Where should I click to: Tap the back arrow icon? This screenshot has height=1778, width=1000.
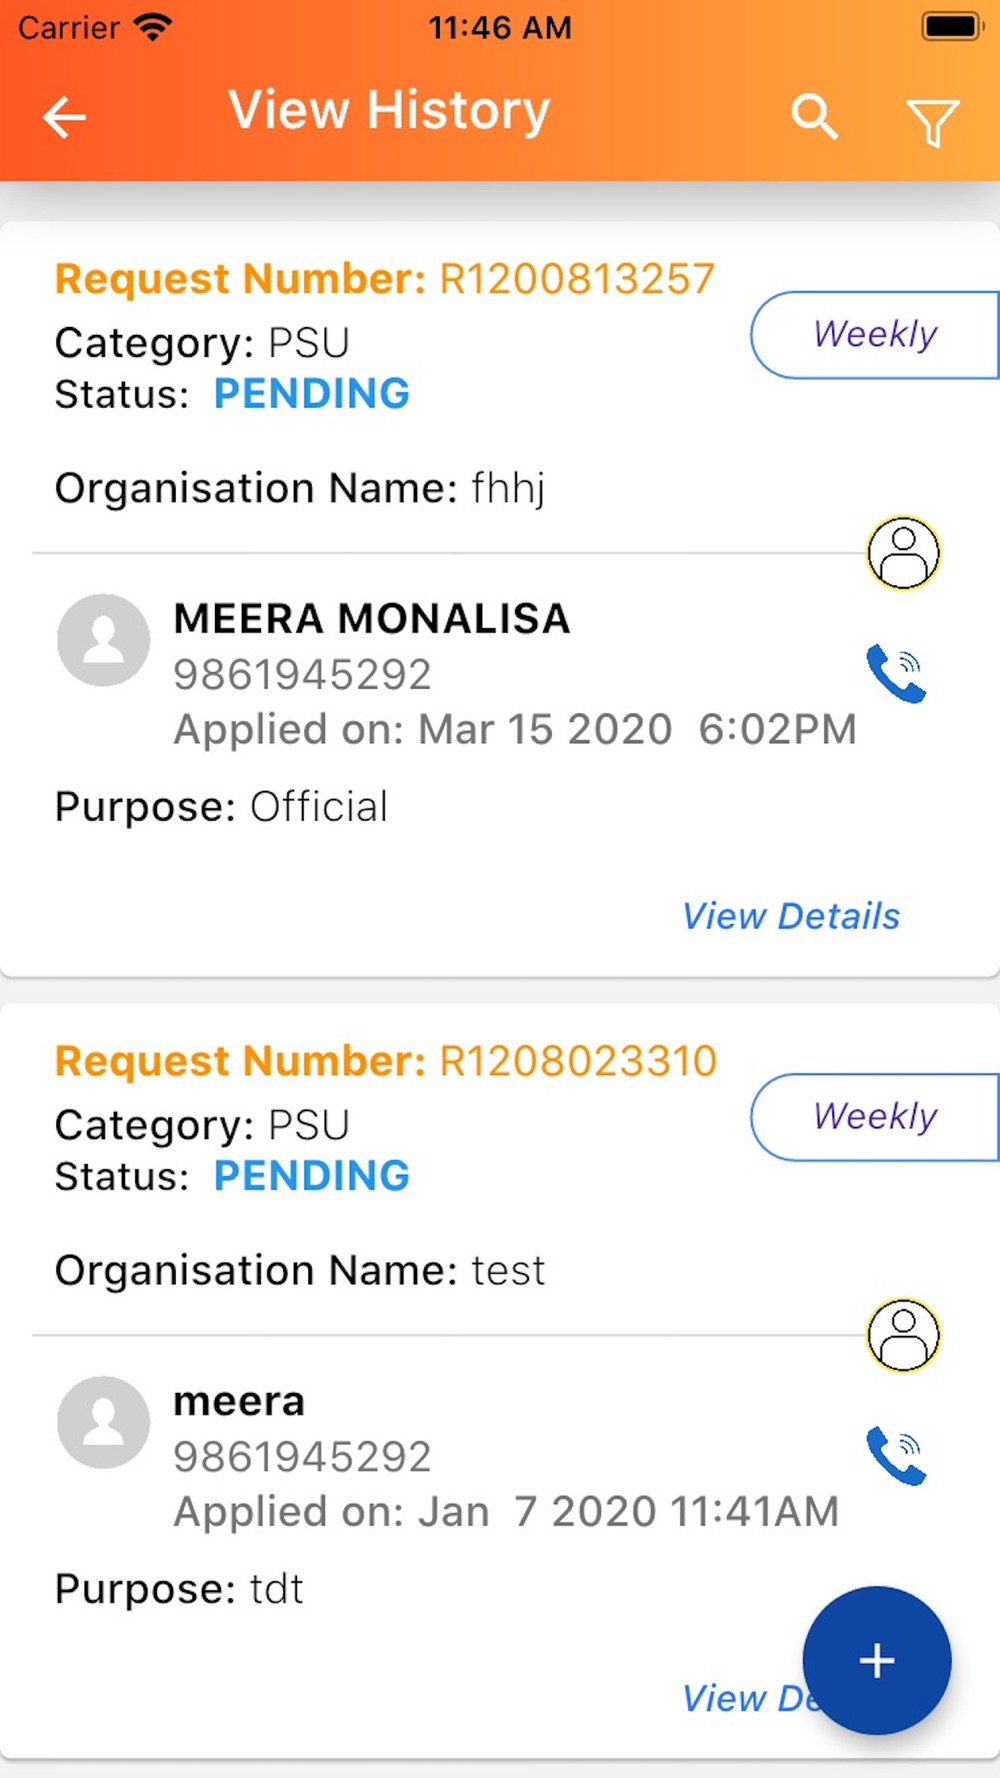[x=65, y=117]
